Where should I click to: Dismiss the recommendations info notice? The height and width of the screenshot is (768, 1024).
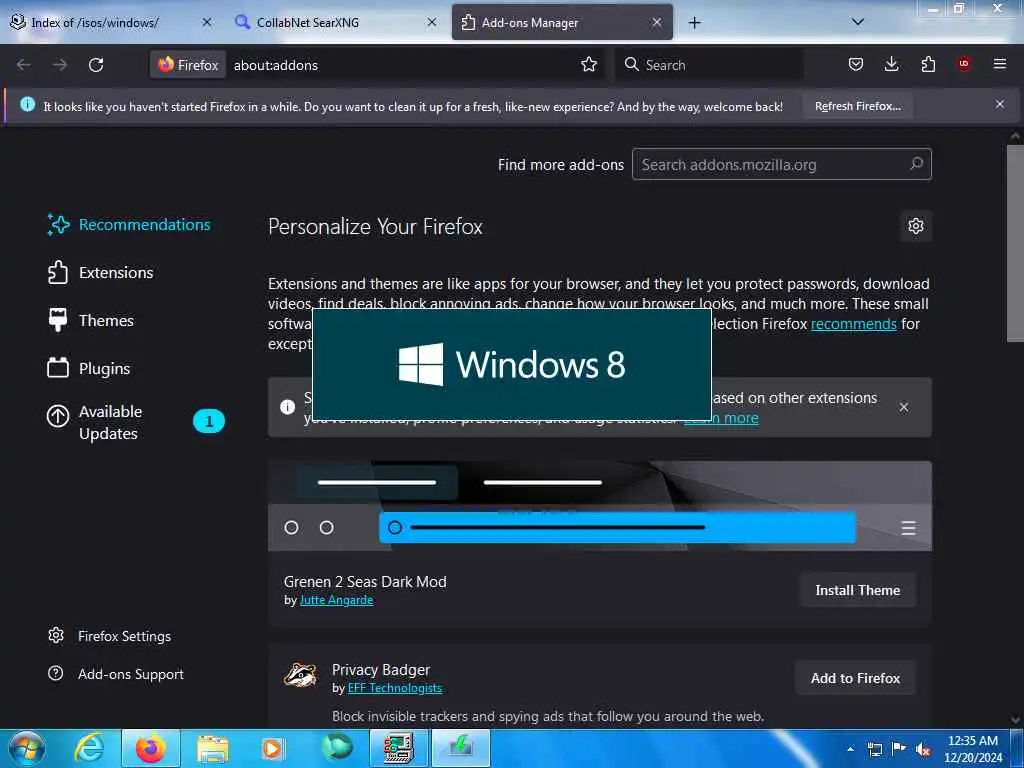[904, 407]
